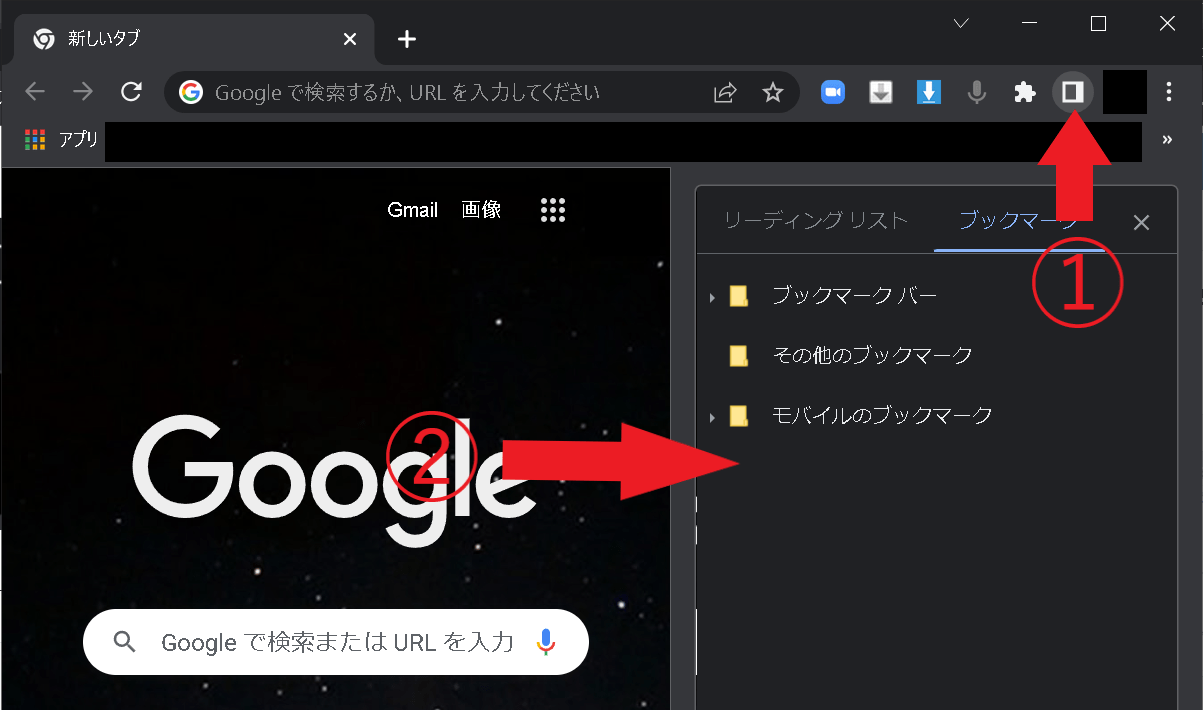
Task: Go back with the back arrow
Action: 35,92
